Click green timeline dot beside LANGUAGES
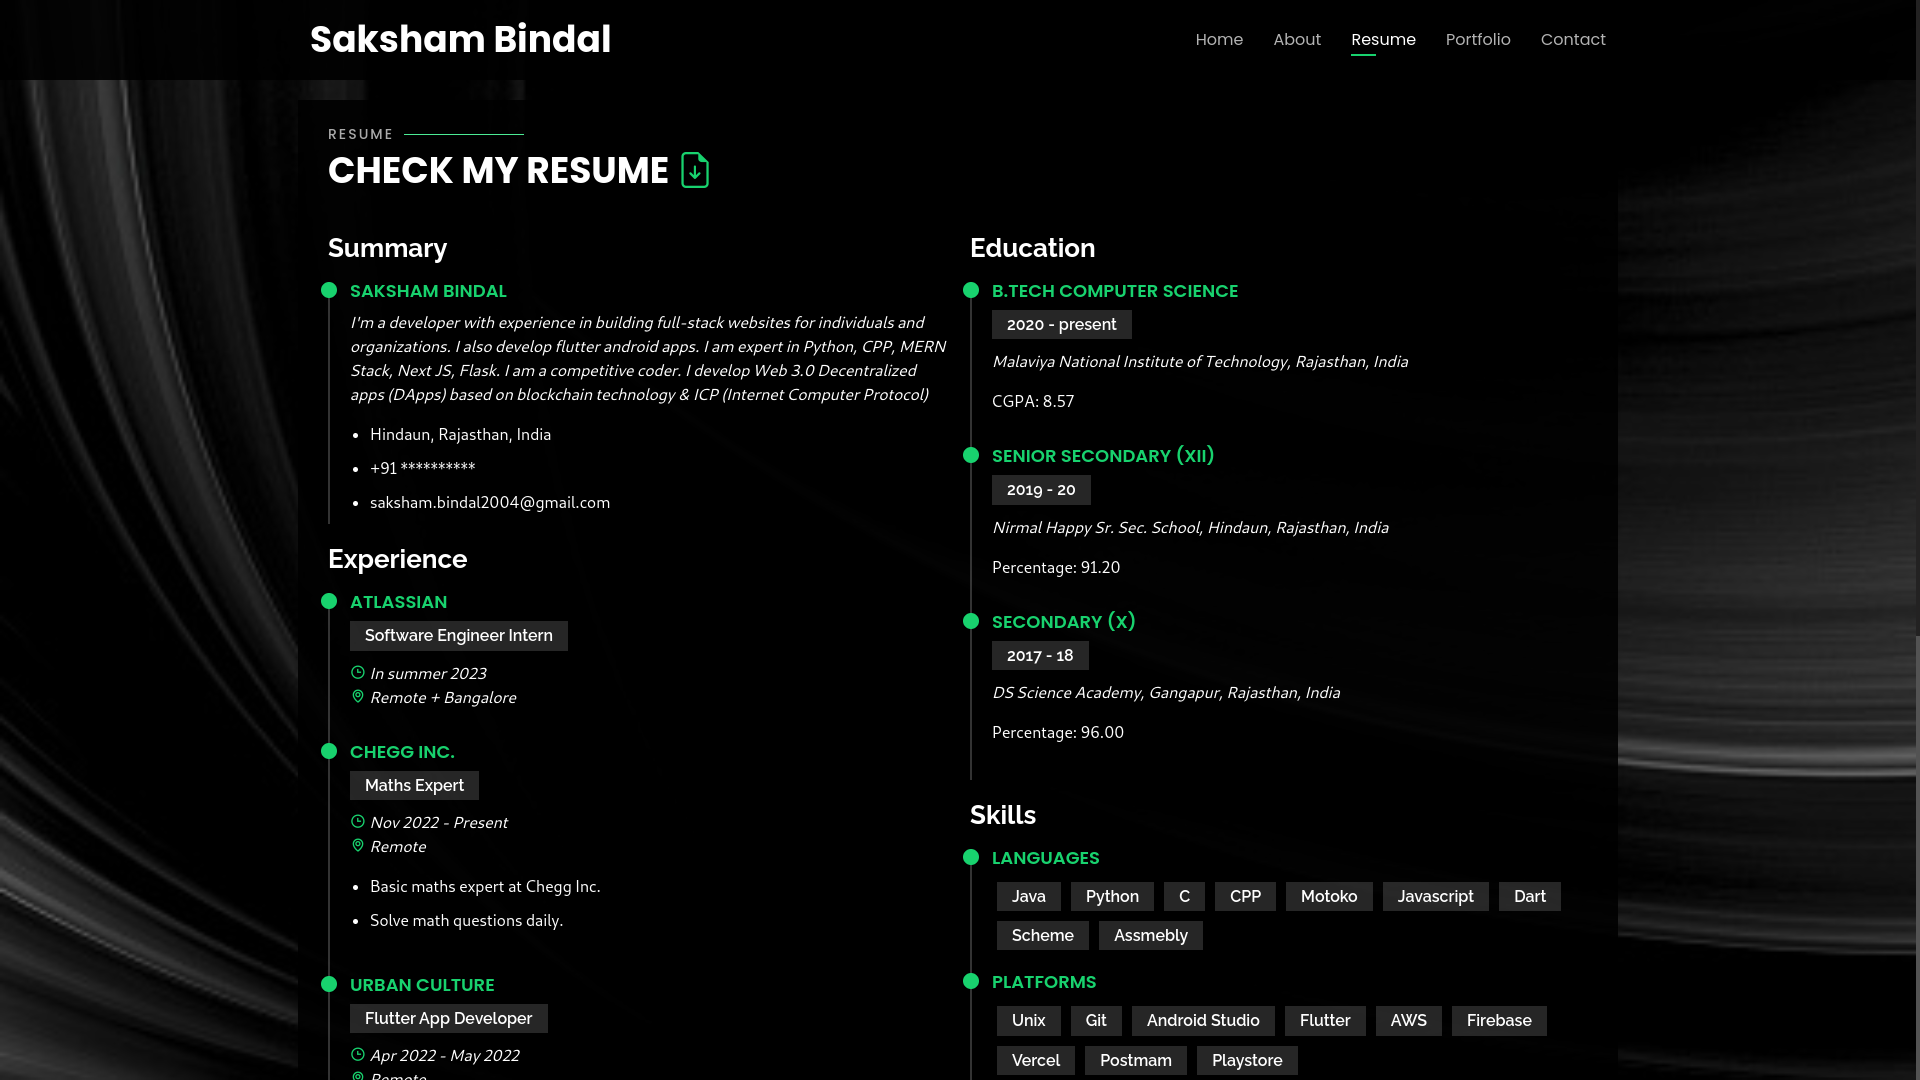1920x1080 pixels. 971,857
